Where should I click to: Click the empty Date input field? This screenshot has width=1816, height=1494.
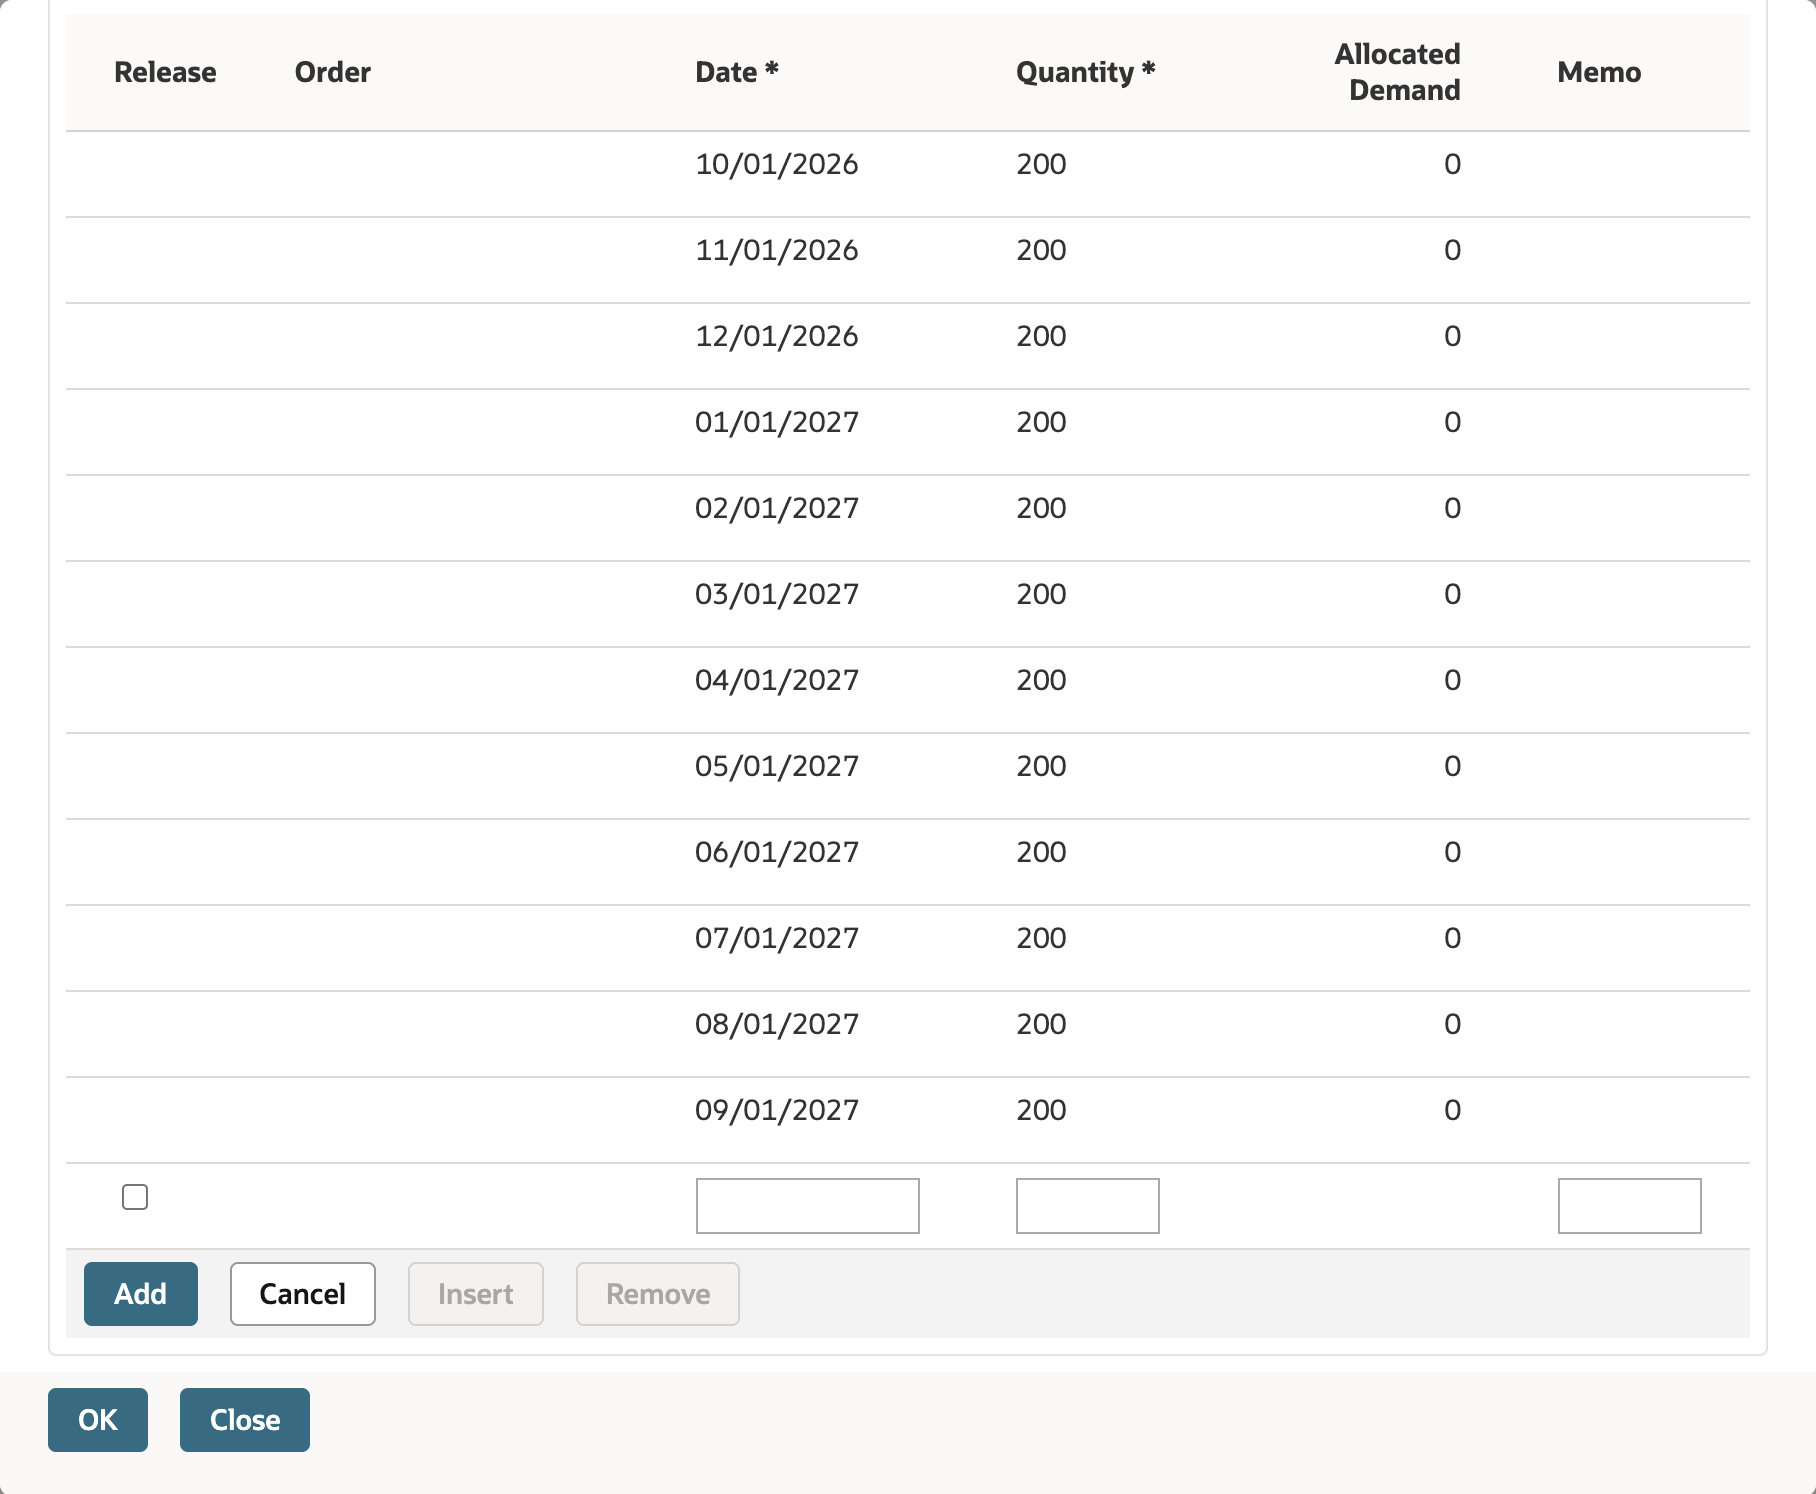click(808, 1206)
